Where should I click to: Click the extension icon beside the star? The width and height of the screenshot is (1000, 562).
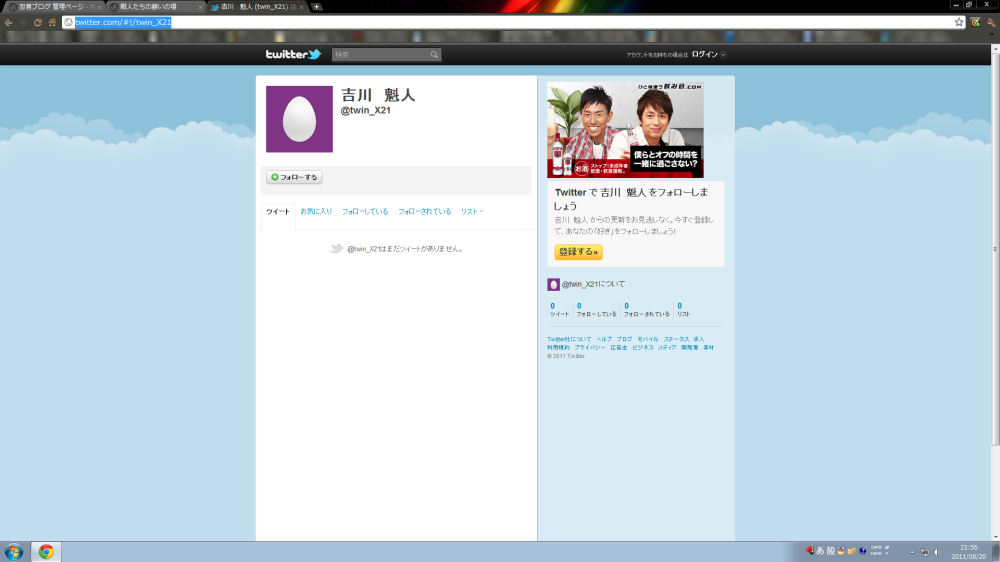coord(975,22)
